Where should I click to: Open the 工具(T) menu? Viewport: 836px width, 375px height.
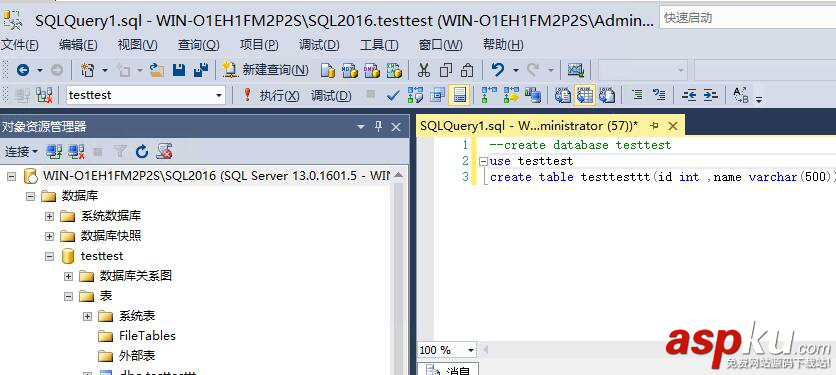(x=379, y=45)
